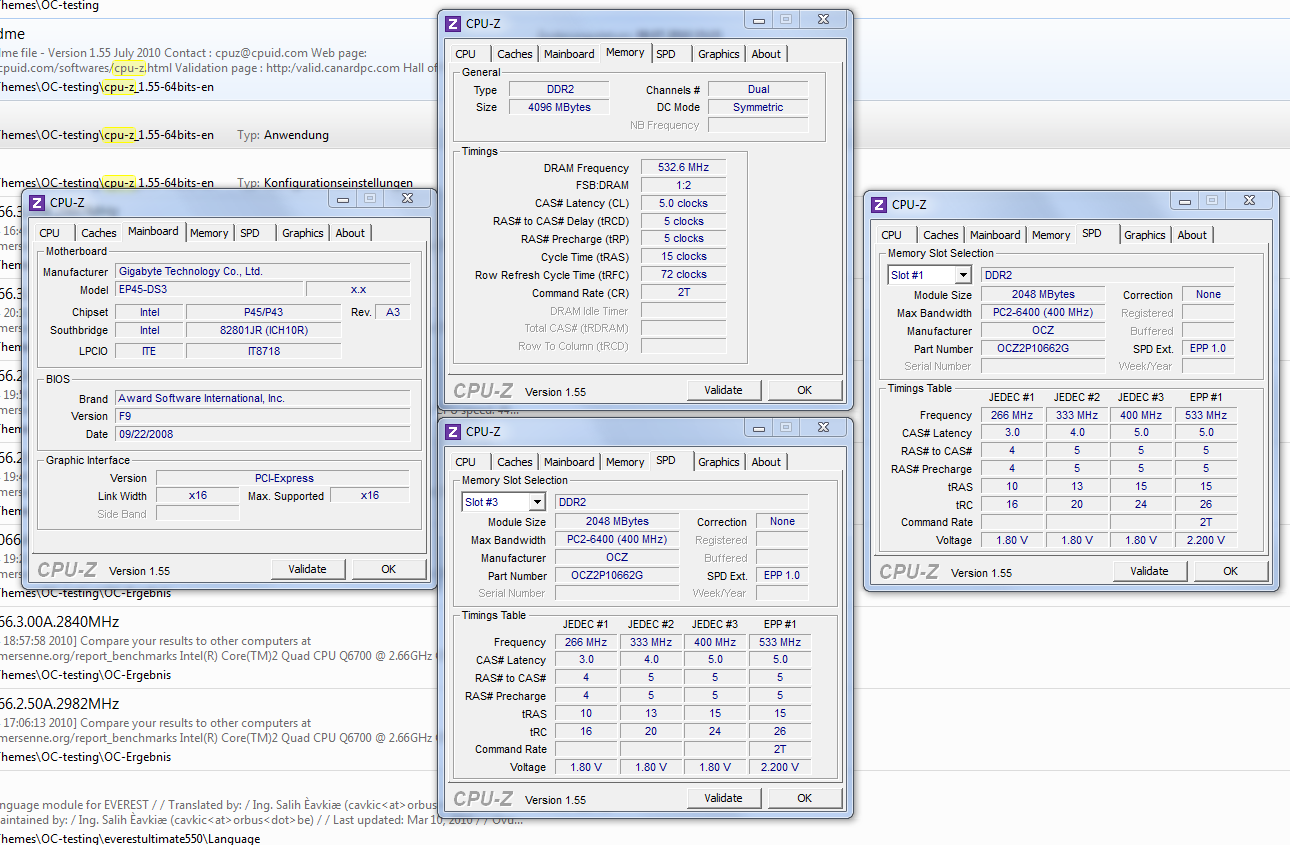Select Graphic Interface Version PCI-Express

[282, 478]
